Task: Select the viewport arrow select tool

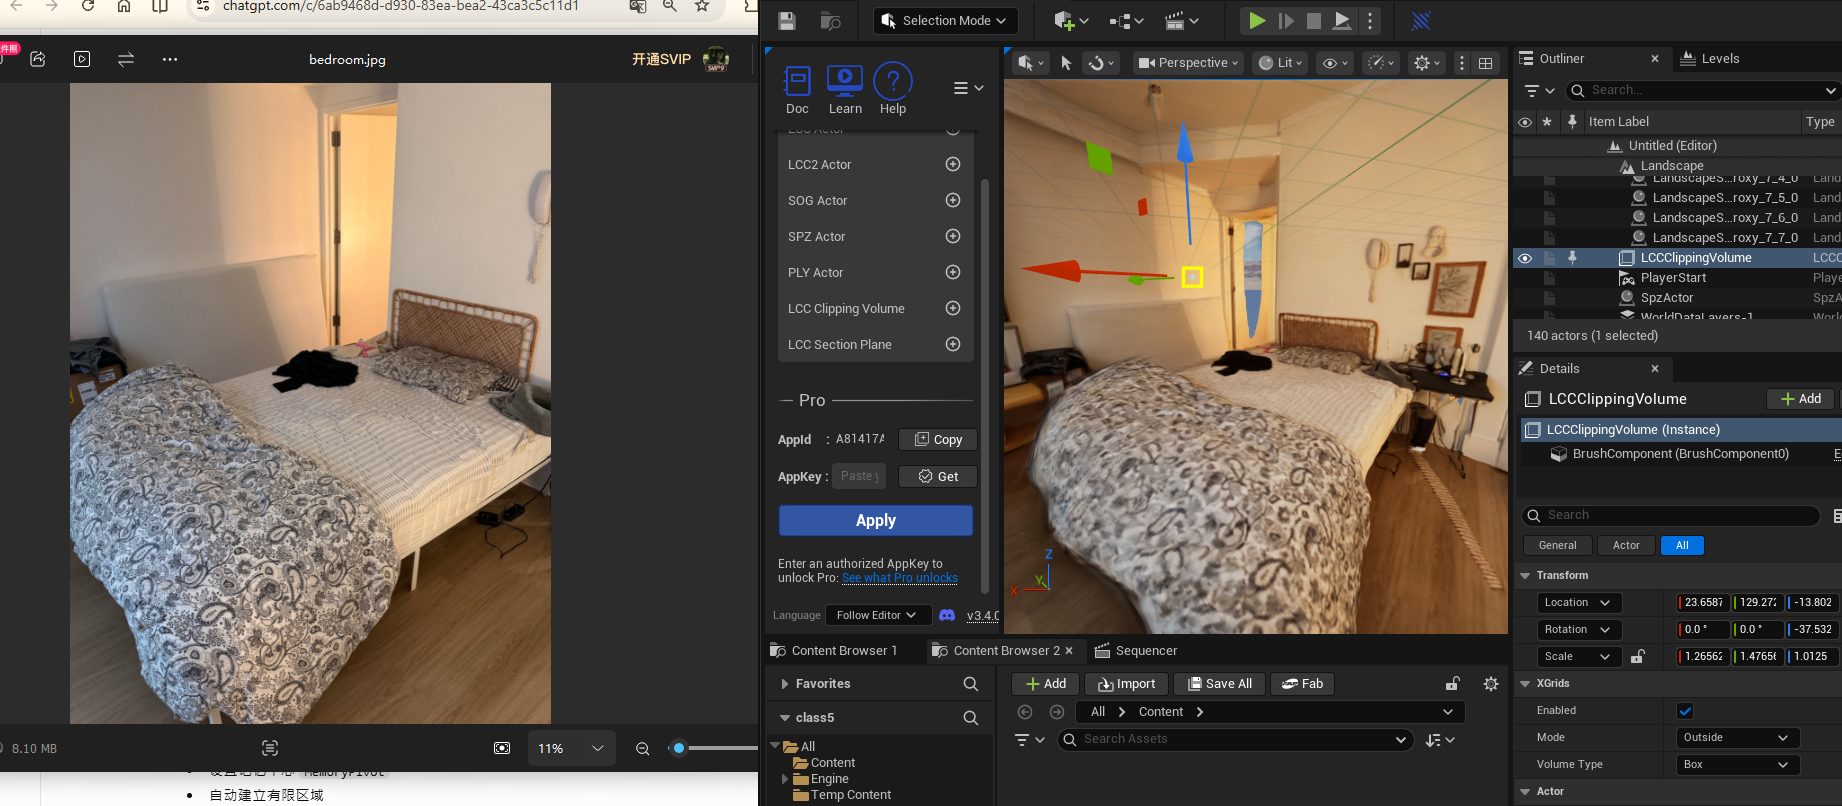Action: click(x=1066, y=63)
